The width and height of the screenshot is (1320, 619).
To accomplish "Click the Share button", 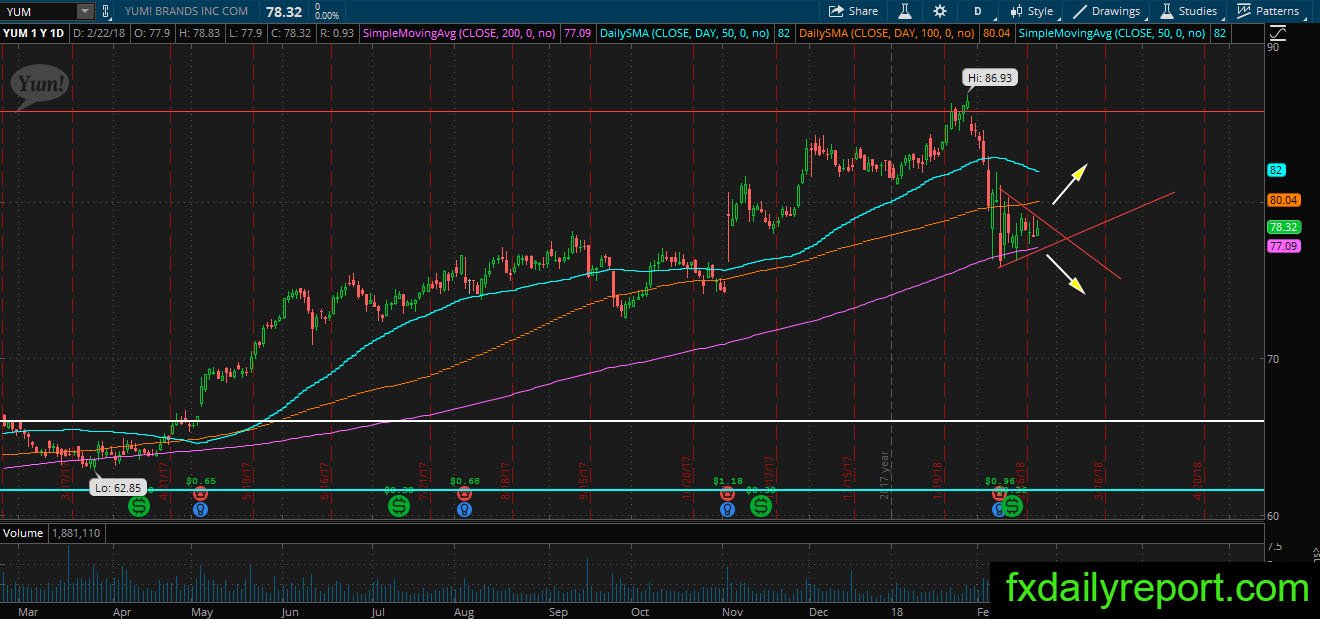I will (854, 11).
